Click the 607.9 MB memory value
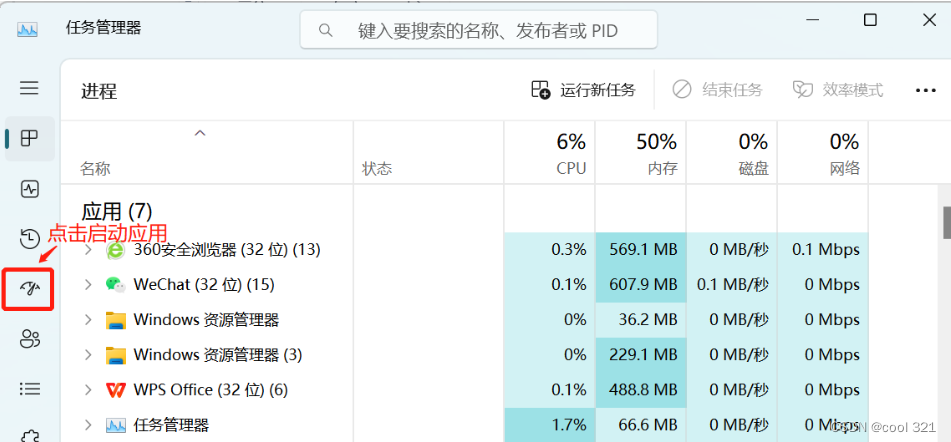The height and width of the screenshot is (442, 951). click(645, 284)
